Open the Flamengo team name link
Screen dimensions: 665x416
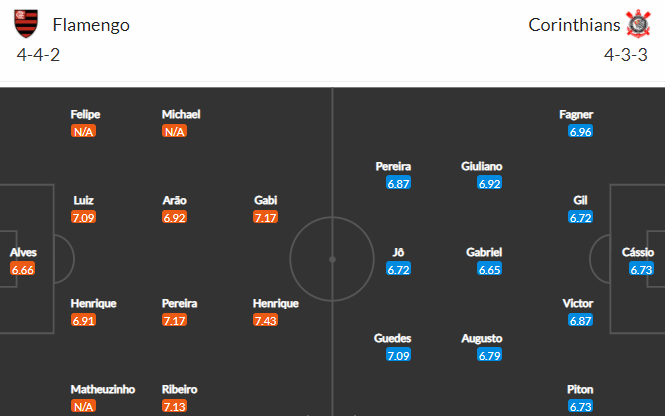[91, 25]
